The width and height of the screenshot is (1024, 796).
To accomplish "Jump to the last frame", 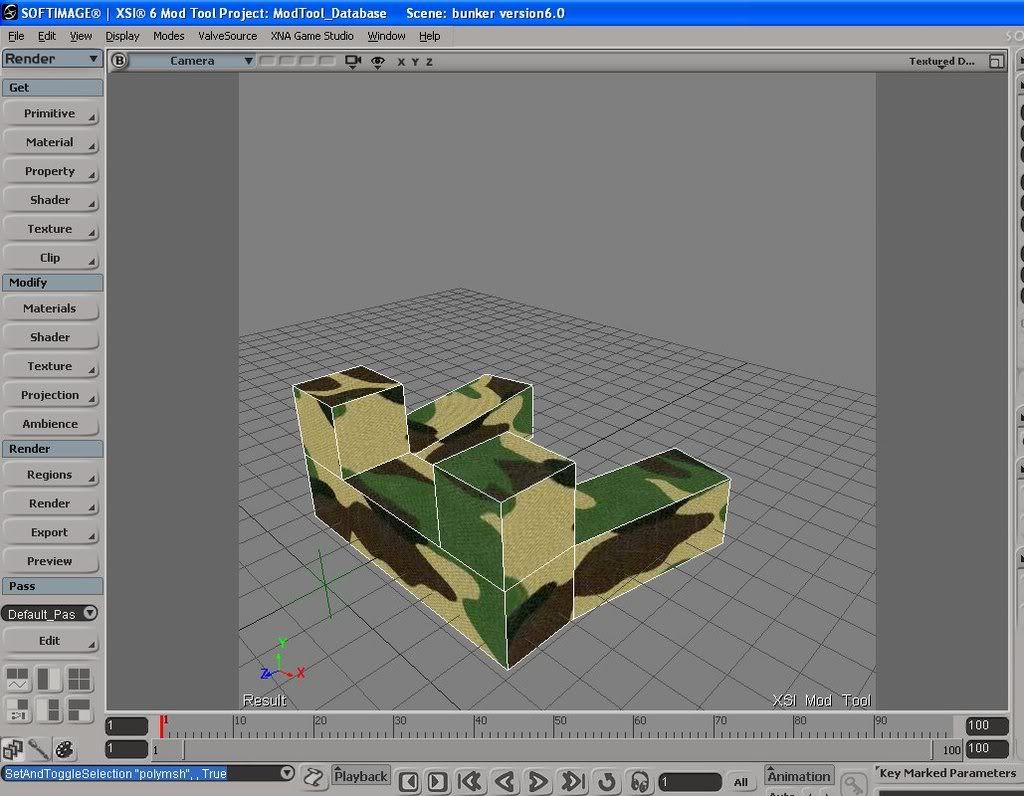I will pyautogui.click(x=572, y=780).
